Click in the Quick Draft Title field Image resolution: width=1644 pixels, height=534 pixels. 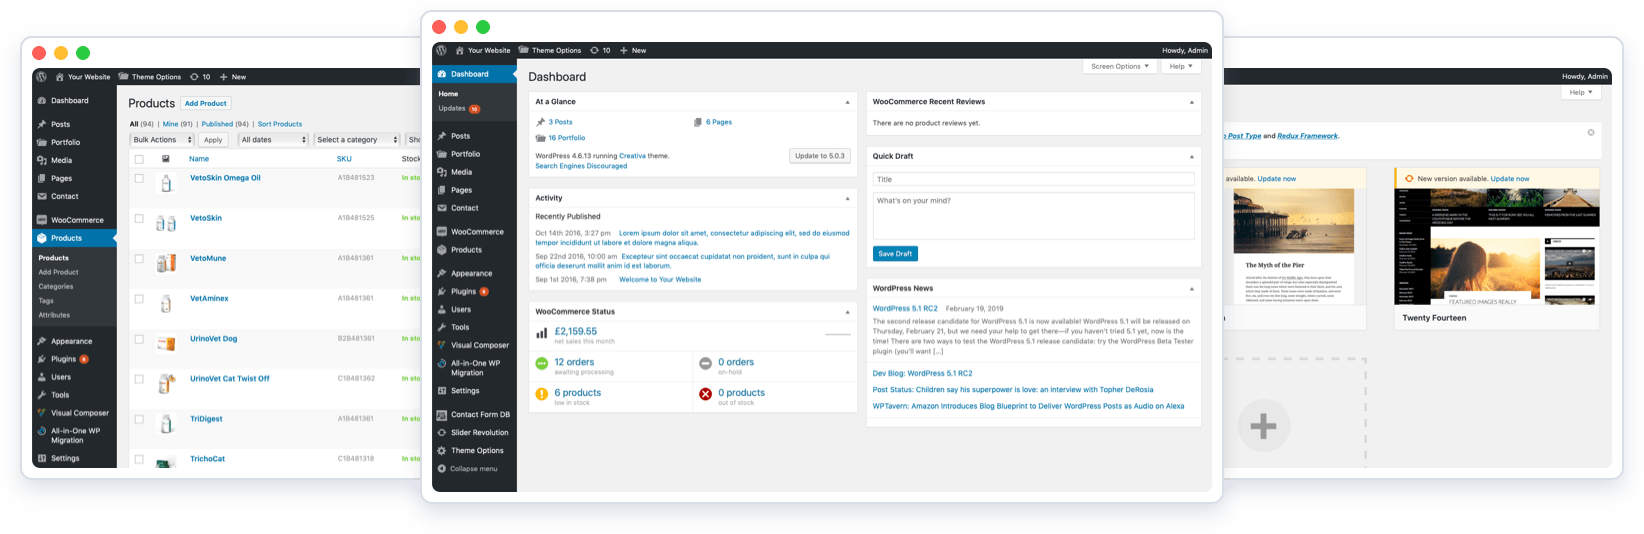(x=1033, y=180)
